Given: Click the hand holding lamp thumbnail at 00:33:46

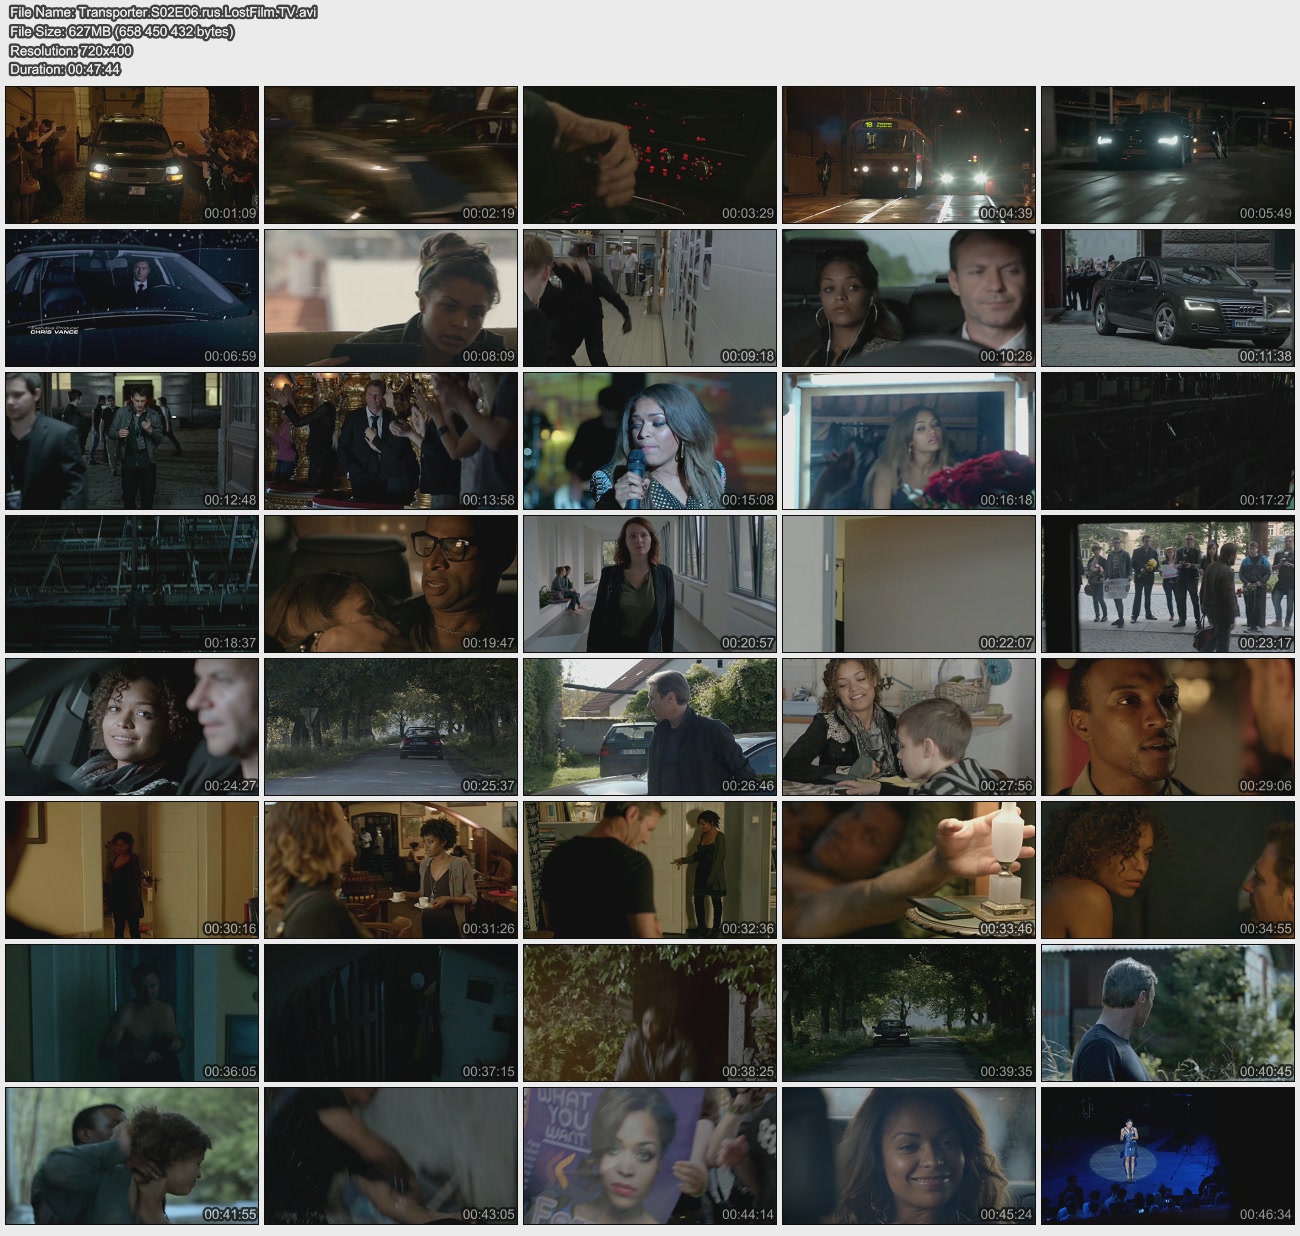Looking at the screenshot, I should (909, 870).
